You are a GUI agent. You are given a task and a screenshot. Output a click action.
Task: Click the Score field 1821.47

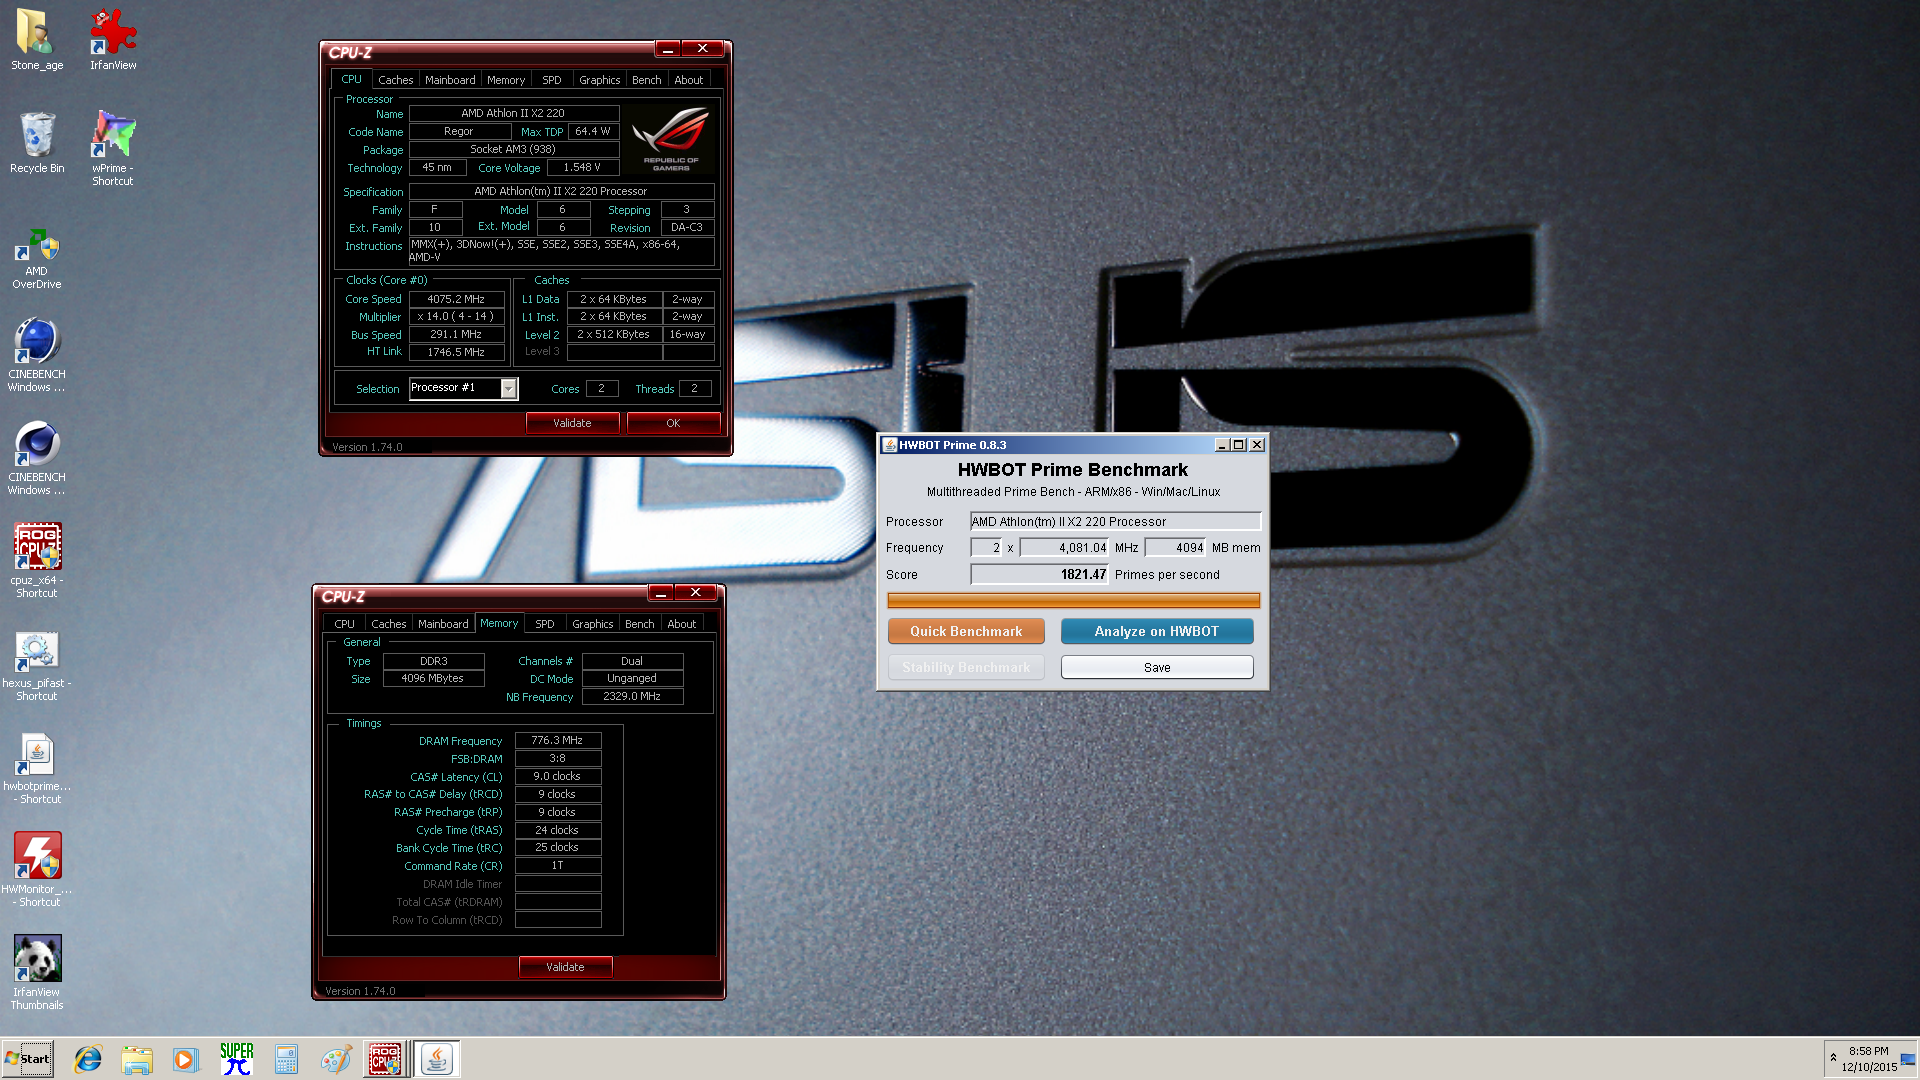1040,574
